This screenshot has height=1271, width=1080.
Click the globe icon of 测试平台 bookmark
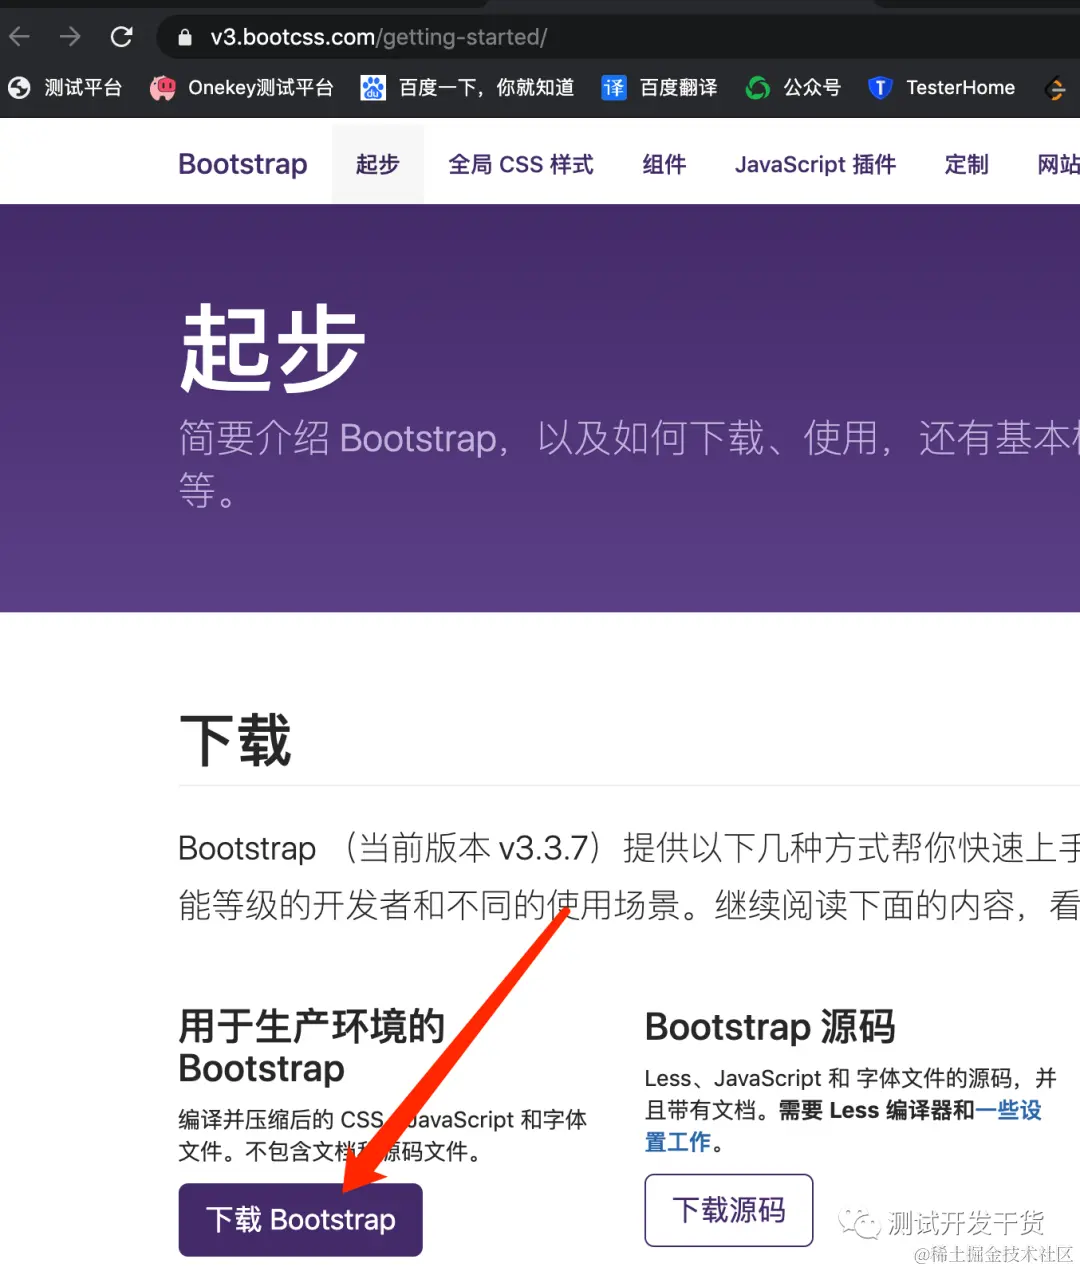coord(19,88)
